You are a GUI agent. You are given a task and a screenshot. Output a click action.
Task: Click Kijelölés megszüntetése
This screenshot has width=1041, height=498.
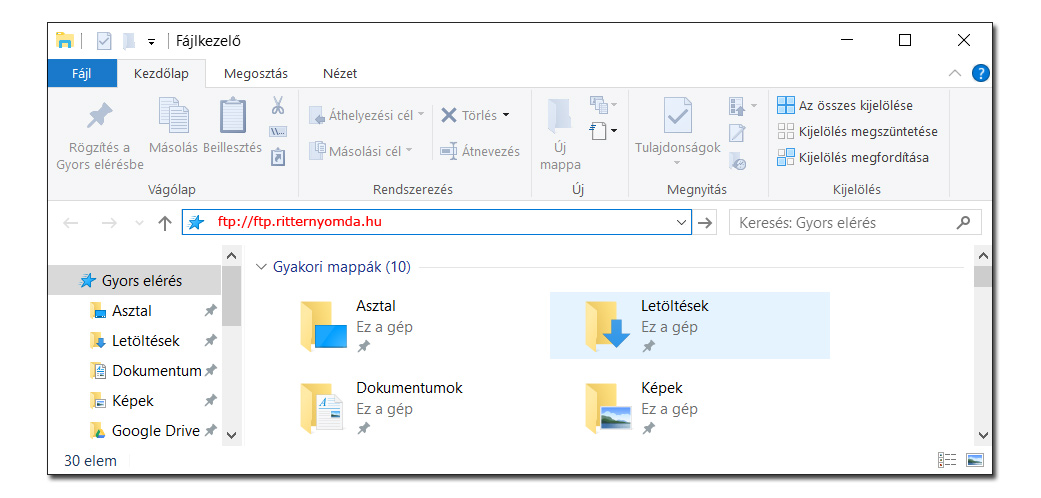pyautogui.click(x=857, y=131)
